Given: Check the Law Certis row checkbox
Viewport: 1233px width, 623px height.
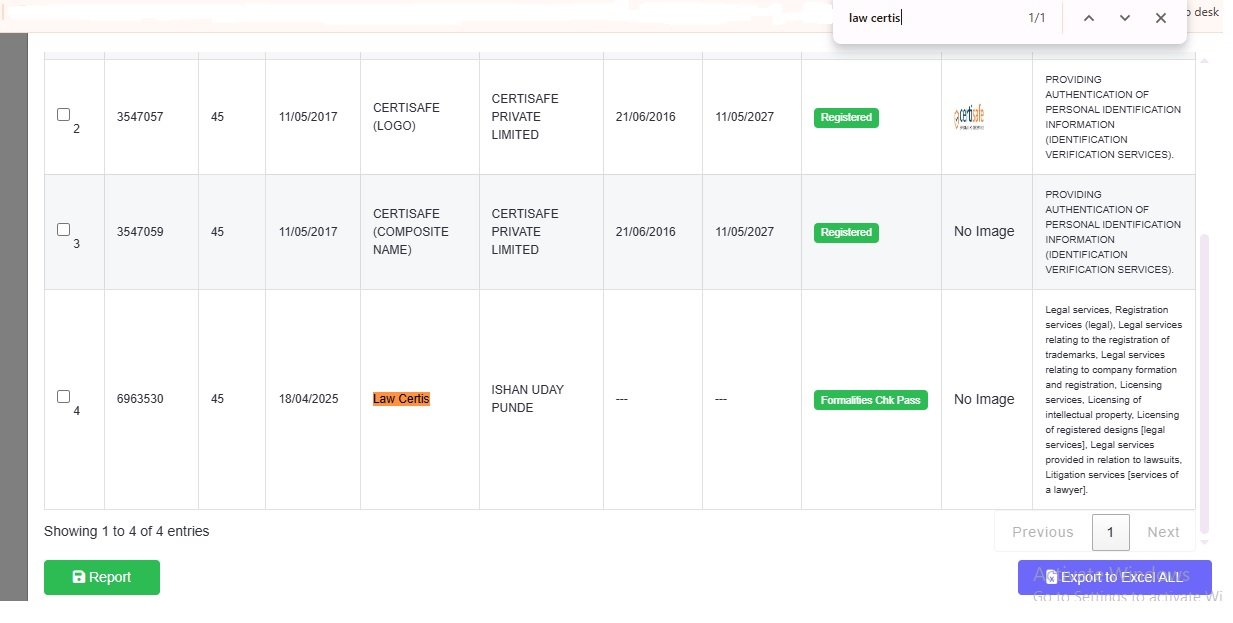Looking at the screenshot, I should (x=64, y=397).
